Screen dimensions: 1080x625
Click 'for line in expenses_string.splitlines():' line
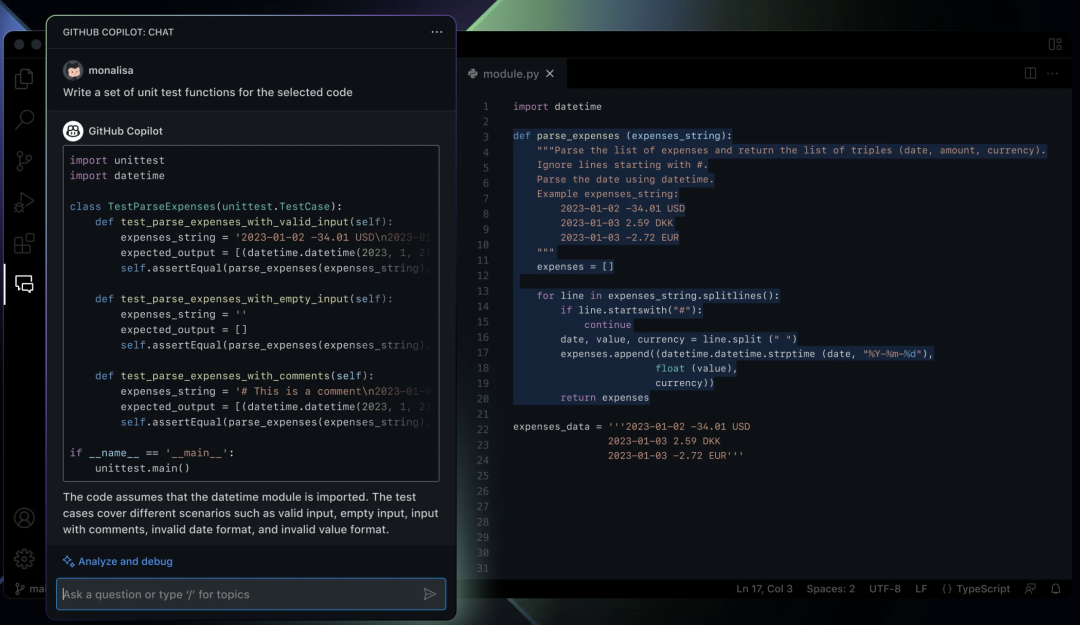pyautogui.click(x=658, y=296)
